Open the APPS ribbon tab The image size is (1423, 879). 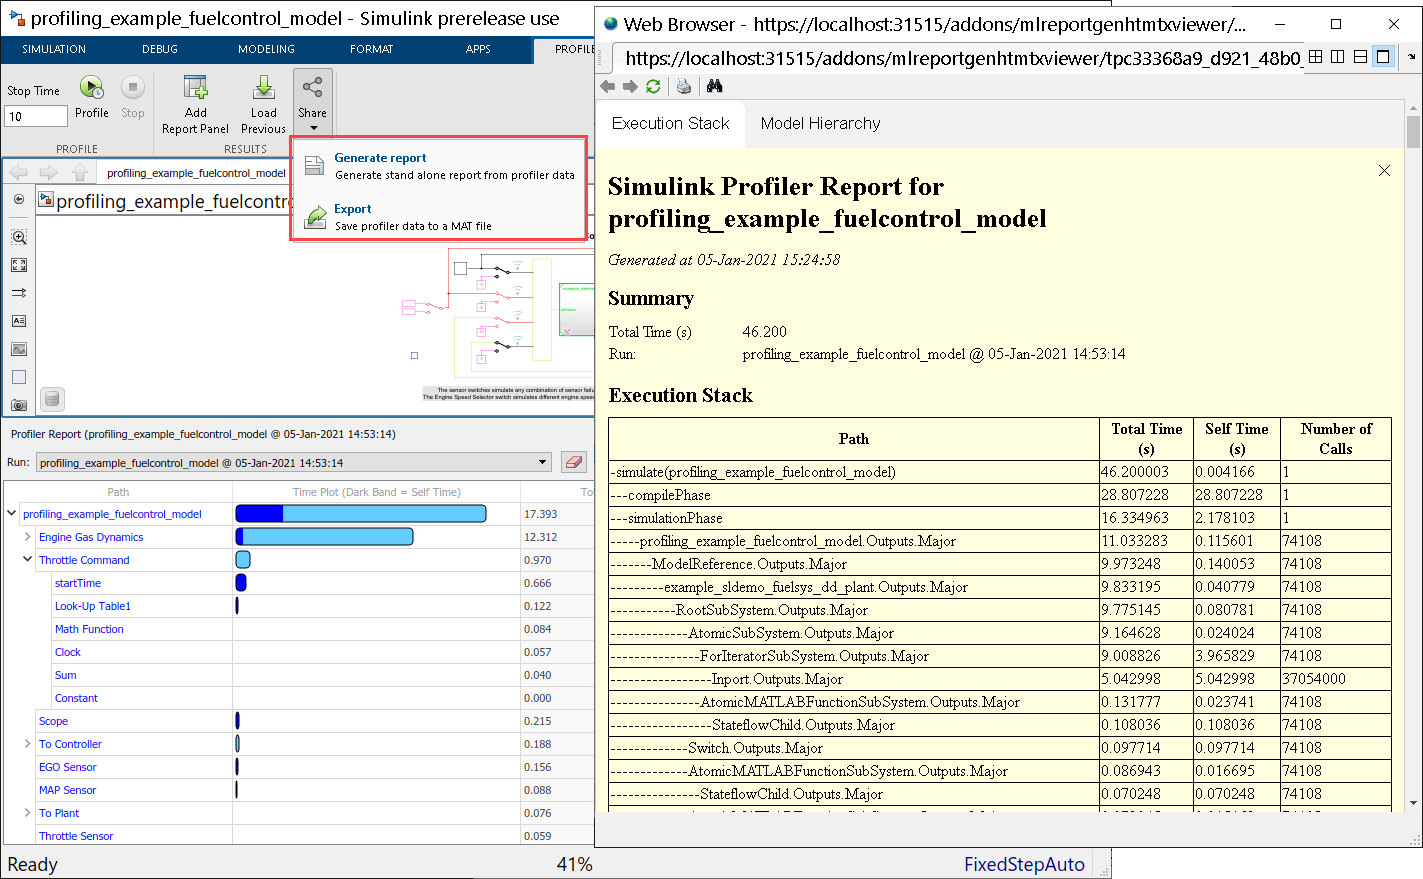(x=478, y=49)
